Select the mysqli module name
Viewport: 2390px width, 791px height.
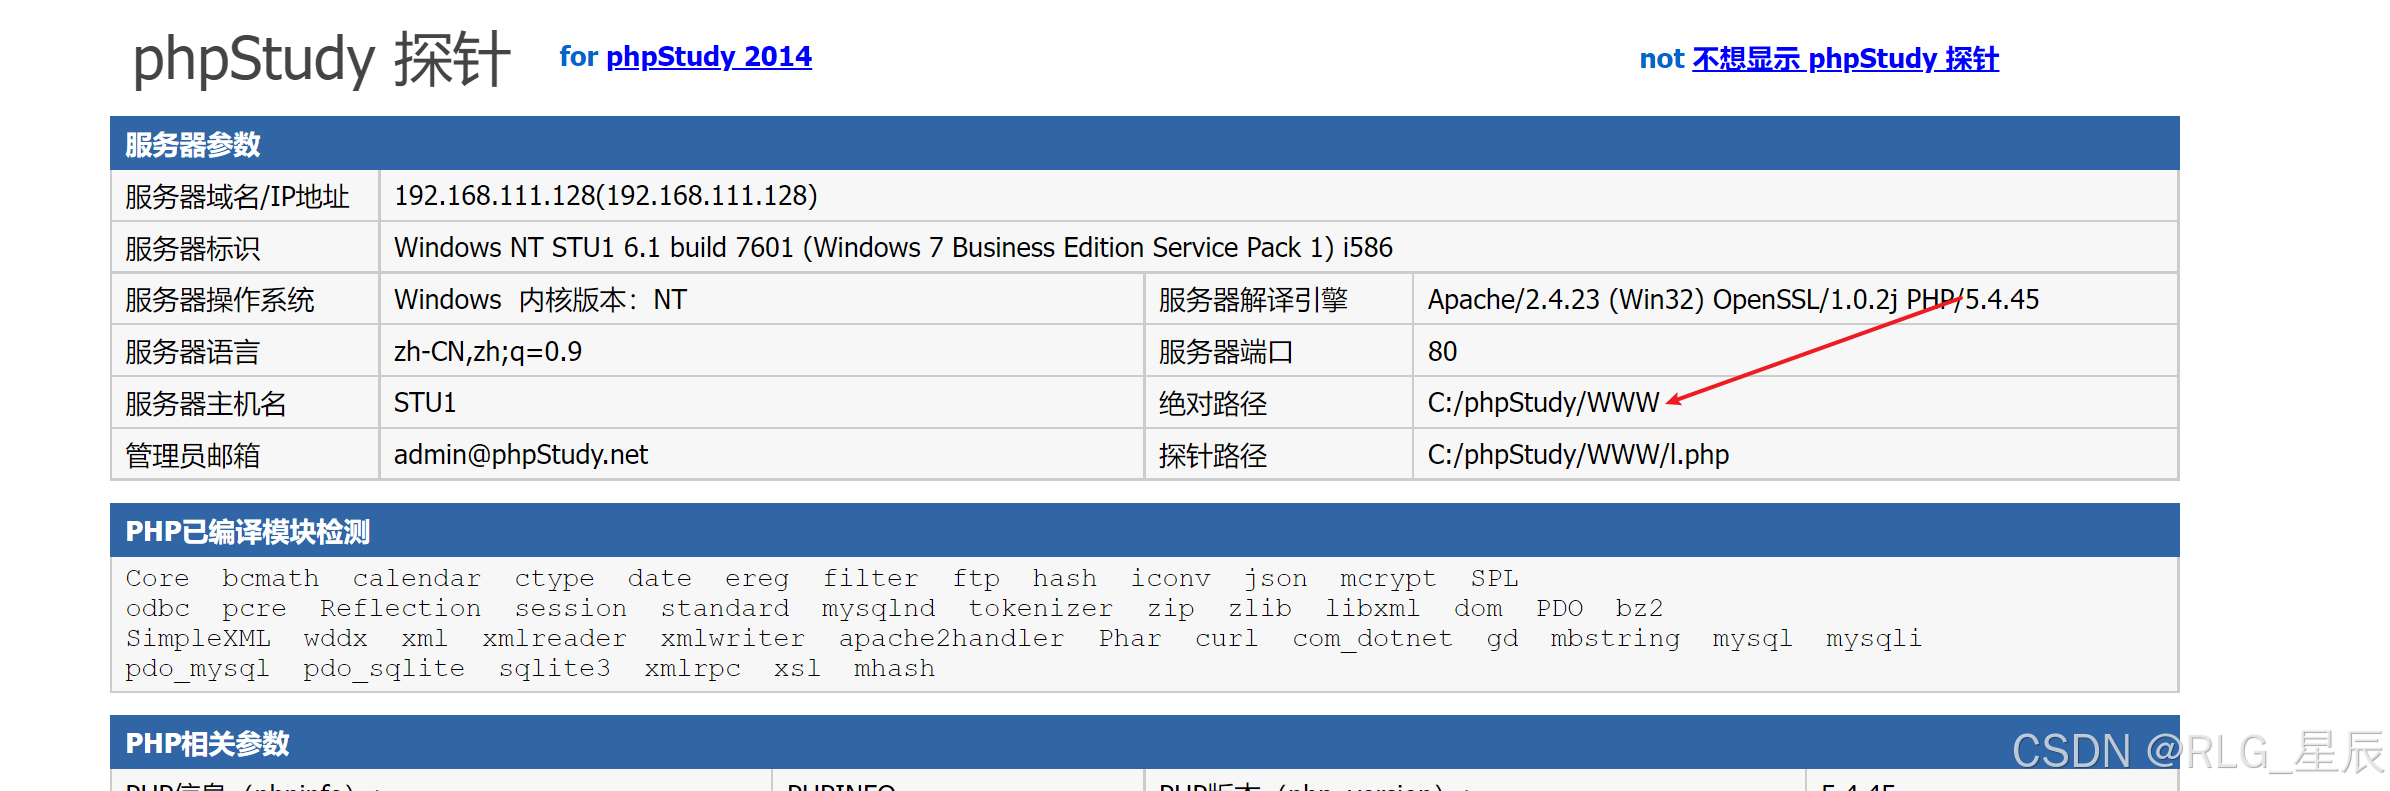point(1874,639)
